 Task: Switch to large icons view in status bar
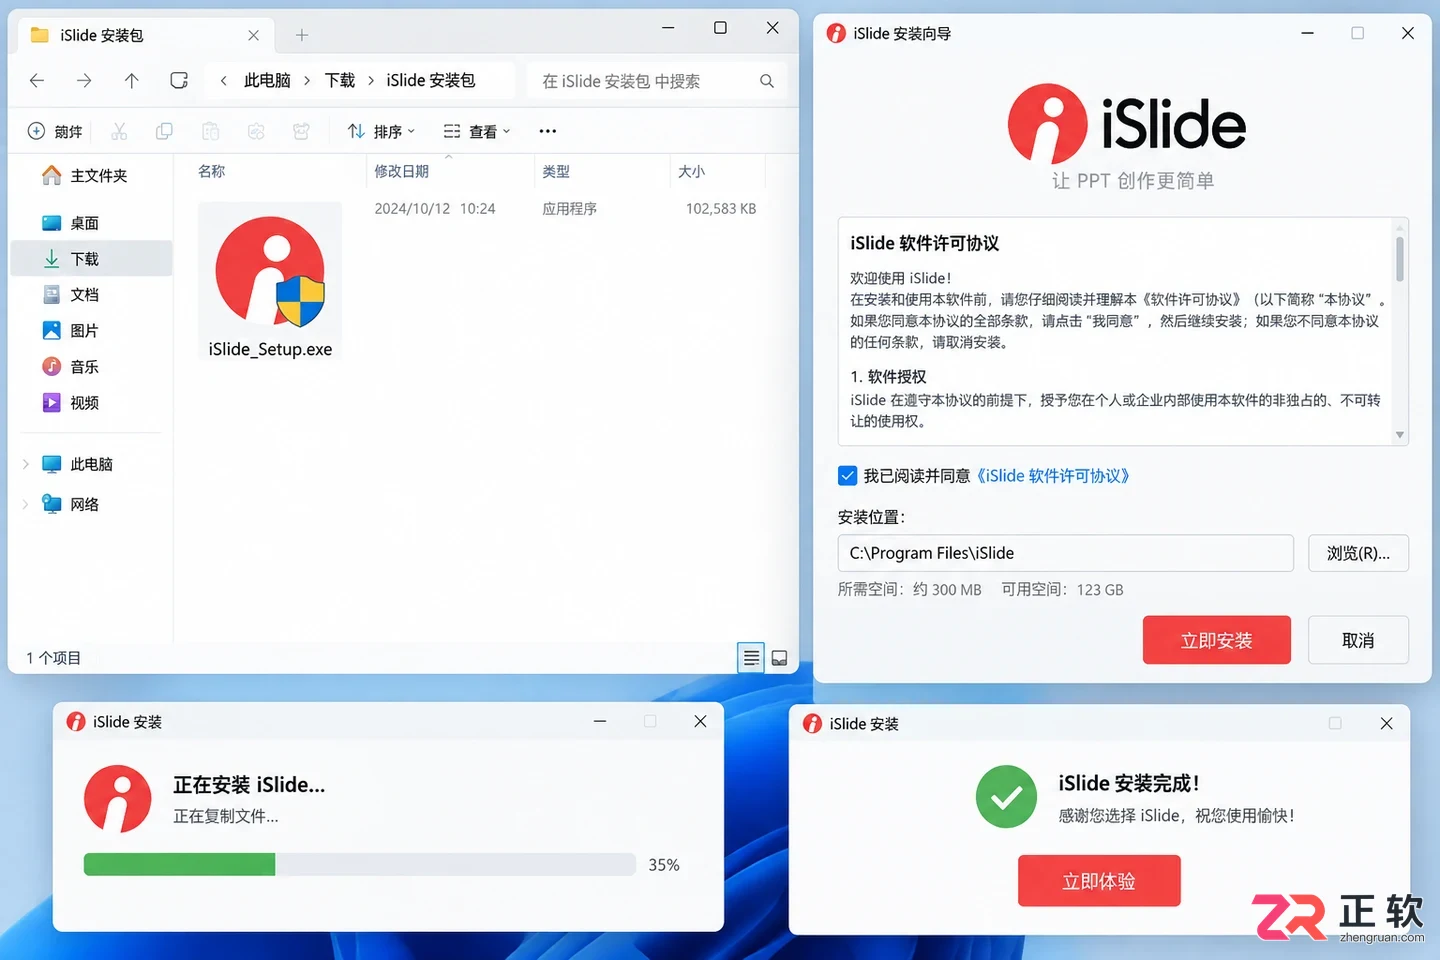[780, 658]
